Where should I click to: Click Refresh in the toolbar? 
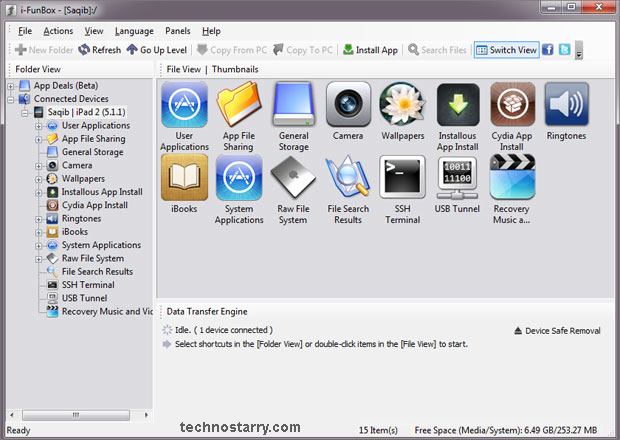click(x=100, y=50)
